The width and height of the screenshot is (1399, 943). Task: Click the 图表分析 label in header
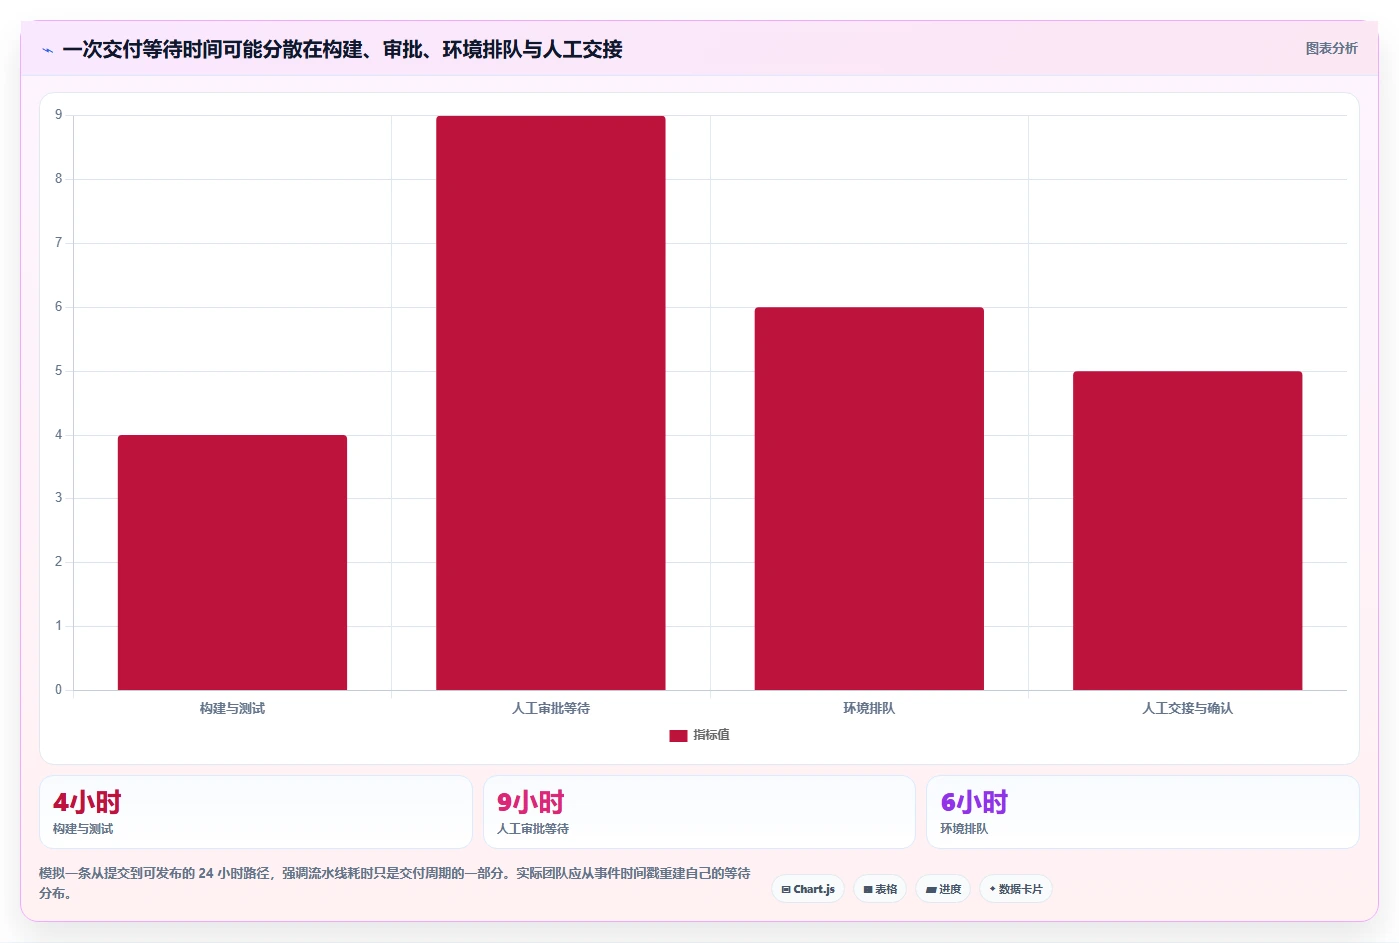pyautogui.click(x=1331, y=48)
